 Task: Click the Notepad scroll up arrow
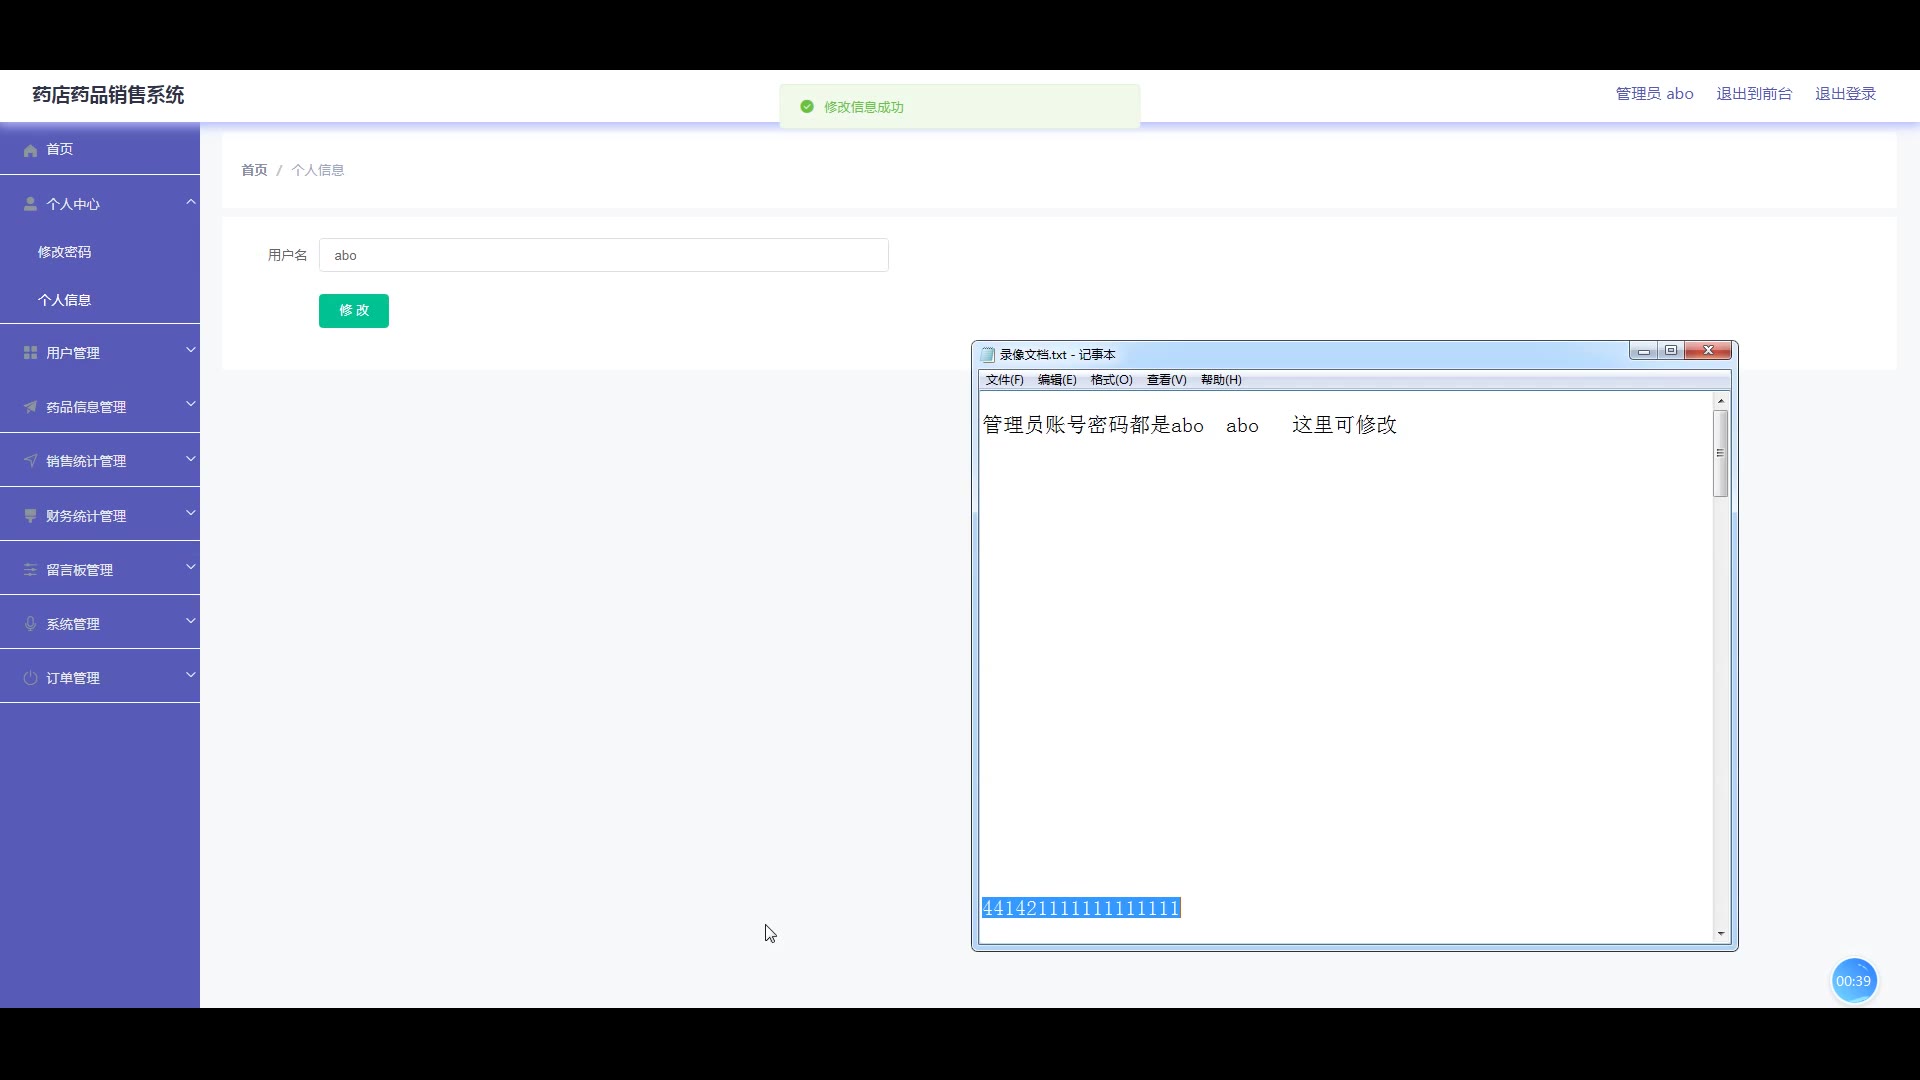[x=1720, y=401]
